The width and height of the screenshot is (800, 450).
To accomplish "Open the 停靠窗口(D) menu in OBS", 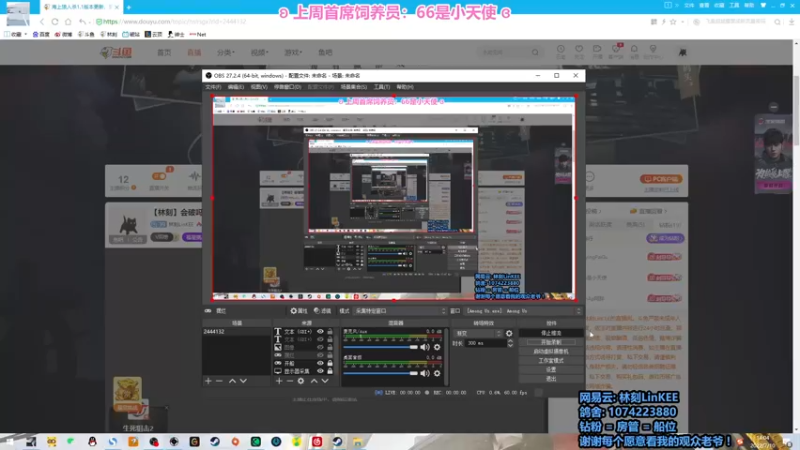I will pos(287,87).
